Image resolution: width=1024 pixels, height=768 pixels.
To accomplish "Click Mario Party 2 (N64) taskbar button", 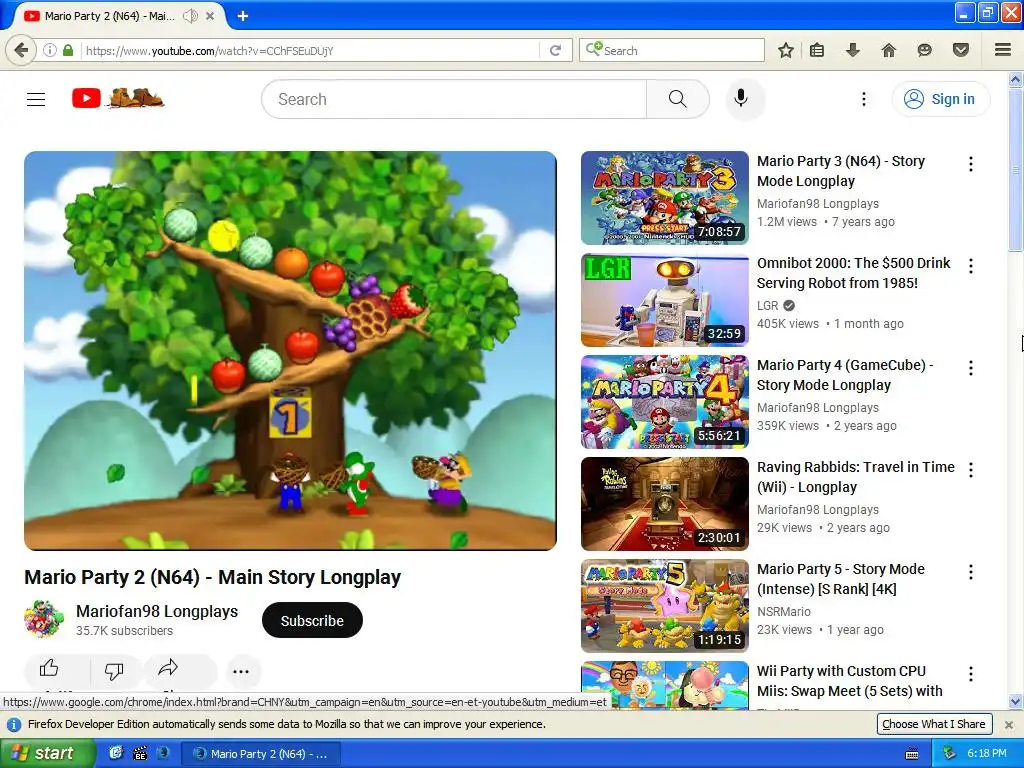I will [261, 754].
